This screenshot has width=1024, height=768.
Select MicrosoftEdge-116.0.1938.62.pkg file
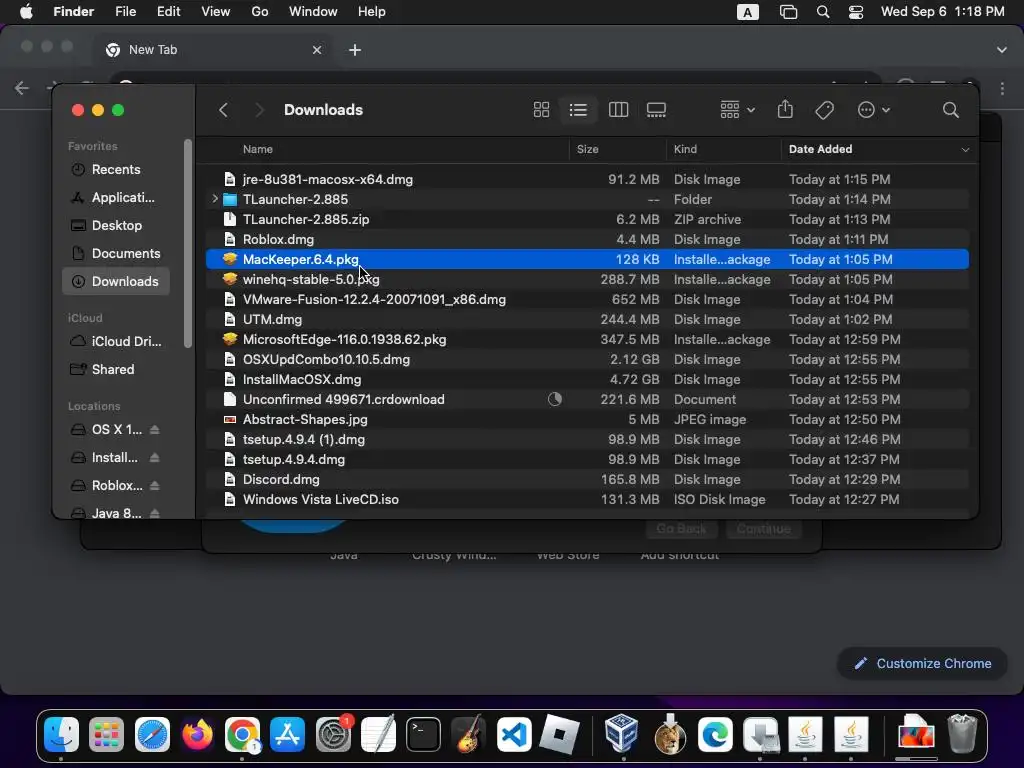click(x=587, y=340)
